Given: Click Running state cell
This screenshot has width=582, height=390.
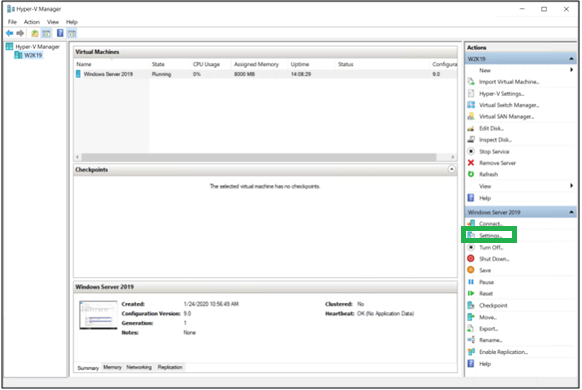Looking at the screenshot, I should click(161, 74).
